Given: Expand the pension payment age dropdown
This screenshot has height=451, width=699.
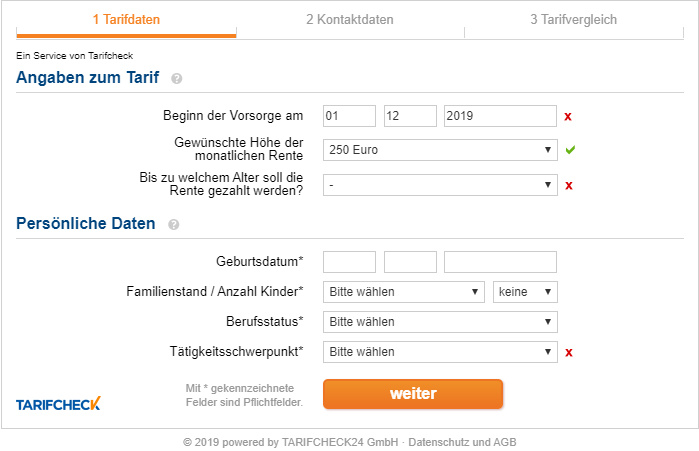Looking at the screenshot, I should 440,185.
